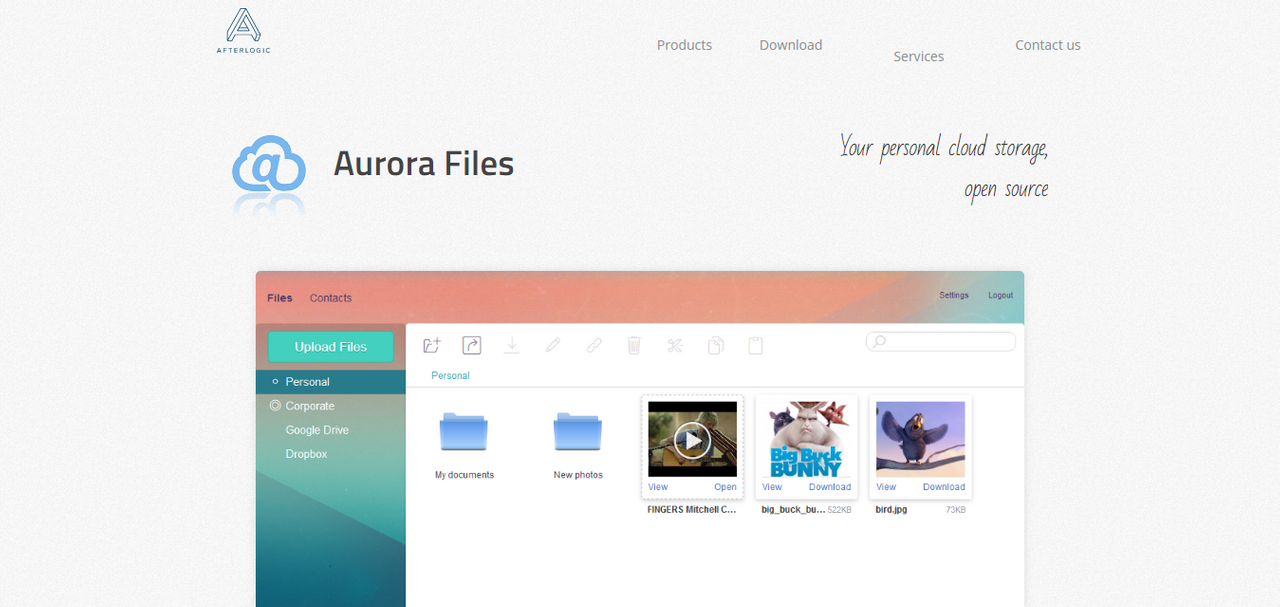
Task: Click the paste clipboard toolbar icon
Action: pyautogui.click(x=756, y=345)
